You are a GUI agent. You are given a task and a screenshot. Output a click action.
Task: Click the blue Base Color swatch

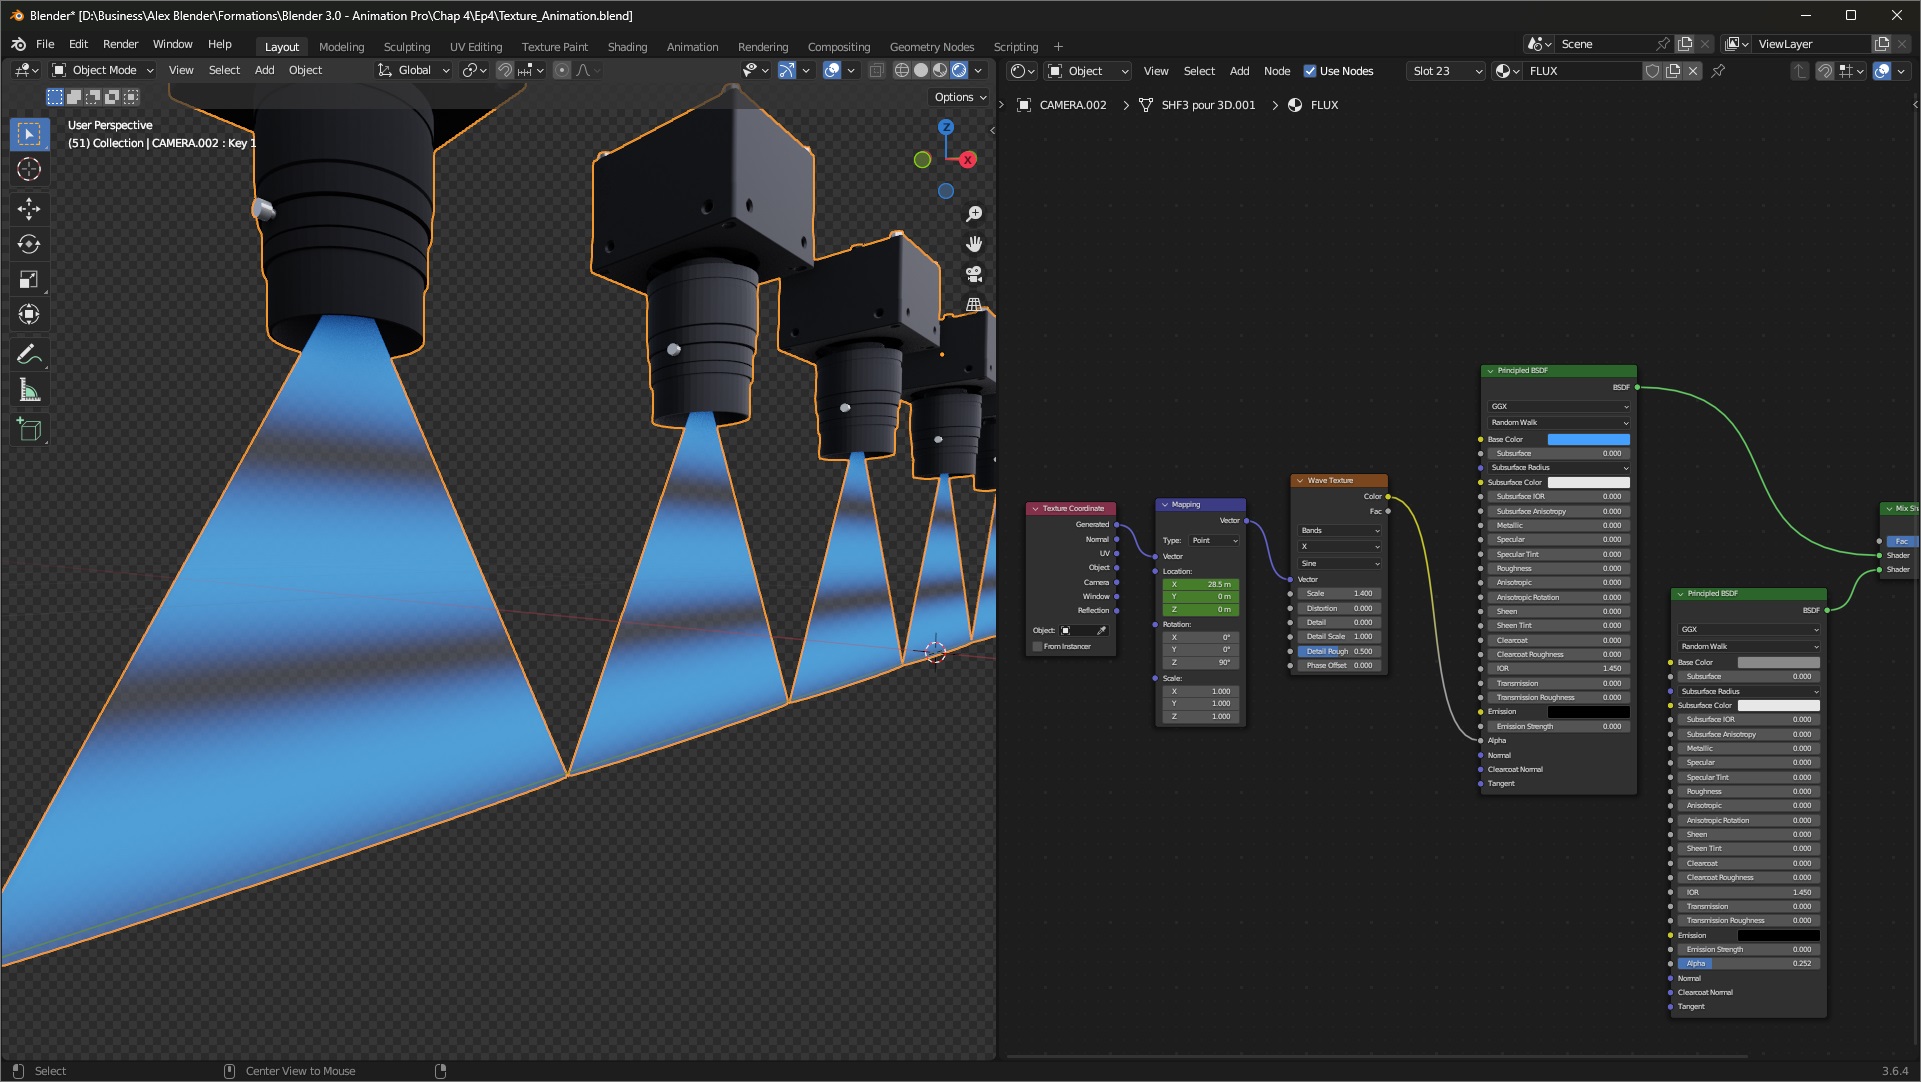click(x=1588, y=439)
